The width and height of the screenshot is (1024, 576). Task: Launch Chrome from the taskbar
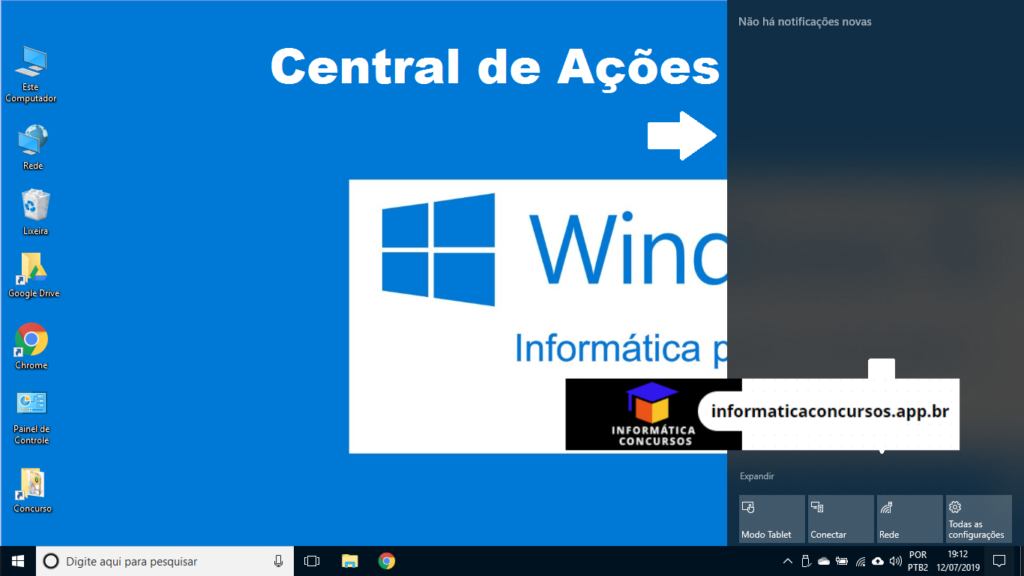point(386,561)
